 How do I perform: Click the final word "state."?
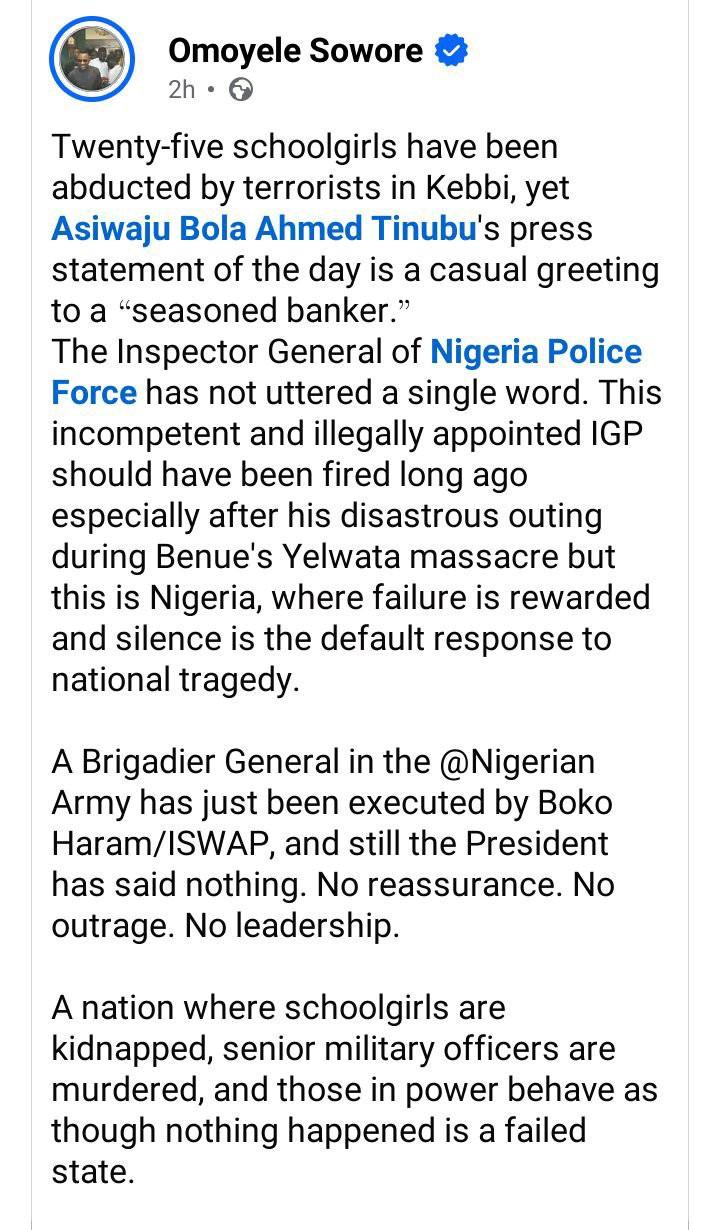pos(92,1171)
